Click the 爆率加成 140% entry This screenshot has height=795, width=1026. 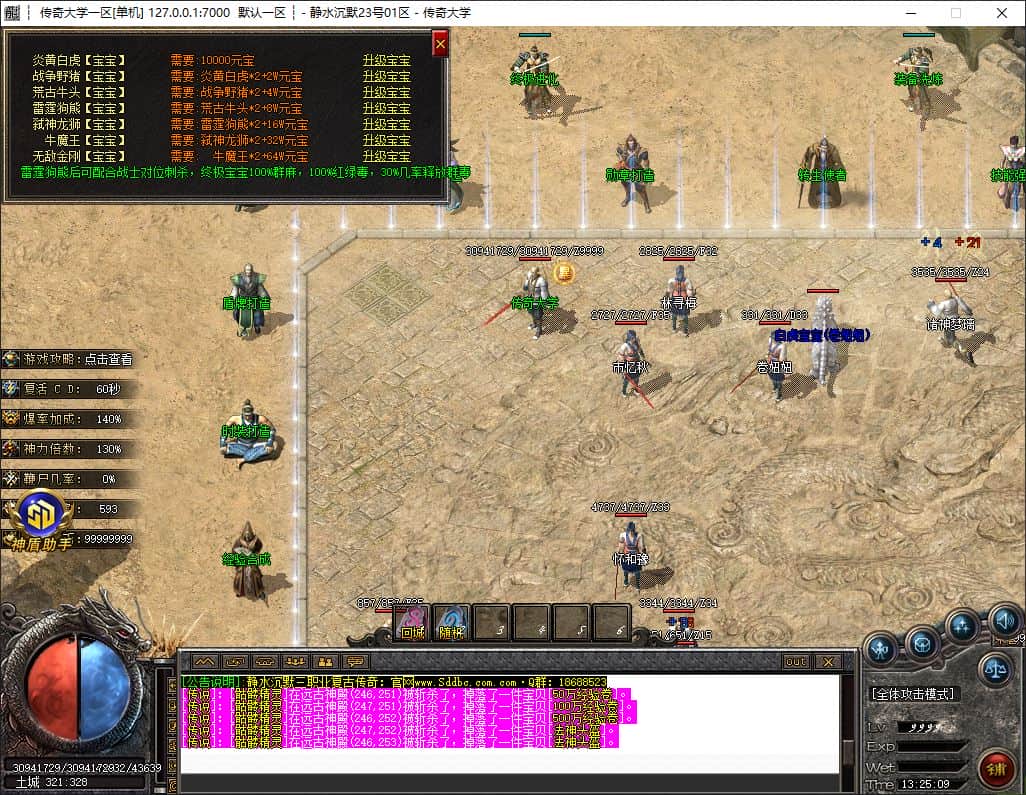69,419
